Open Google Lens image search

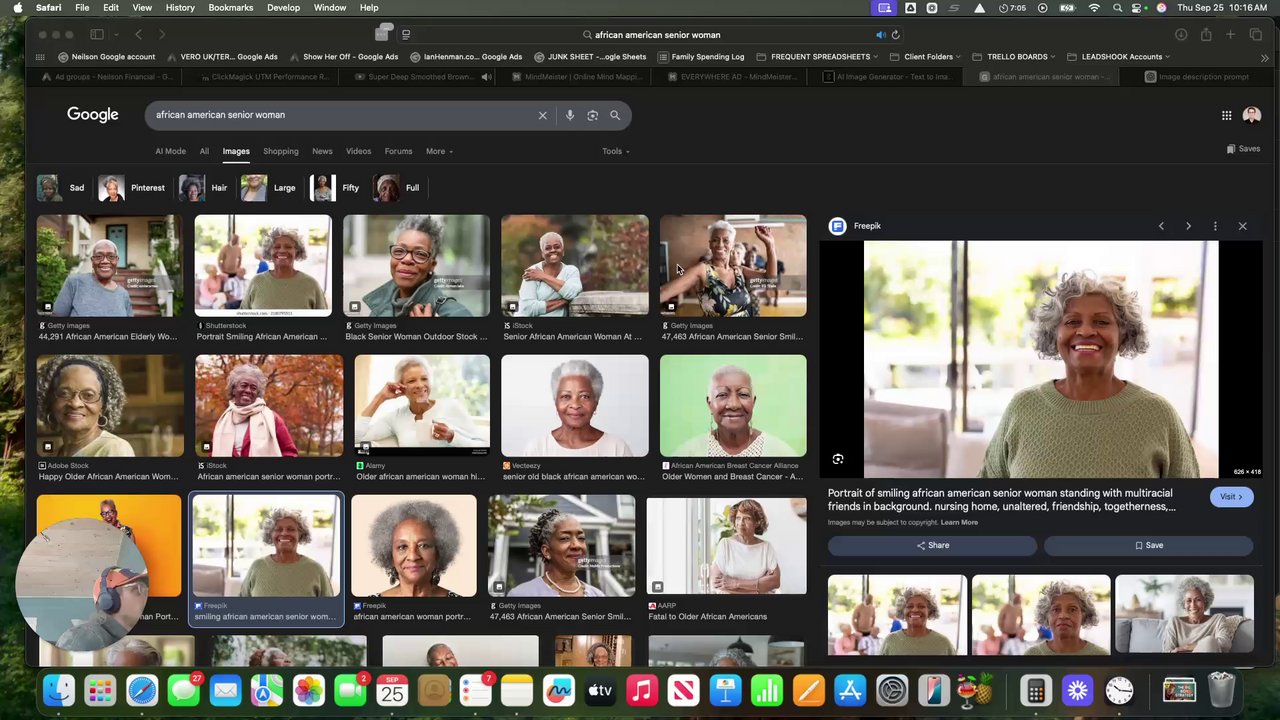pos(592,115)
